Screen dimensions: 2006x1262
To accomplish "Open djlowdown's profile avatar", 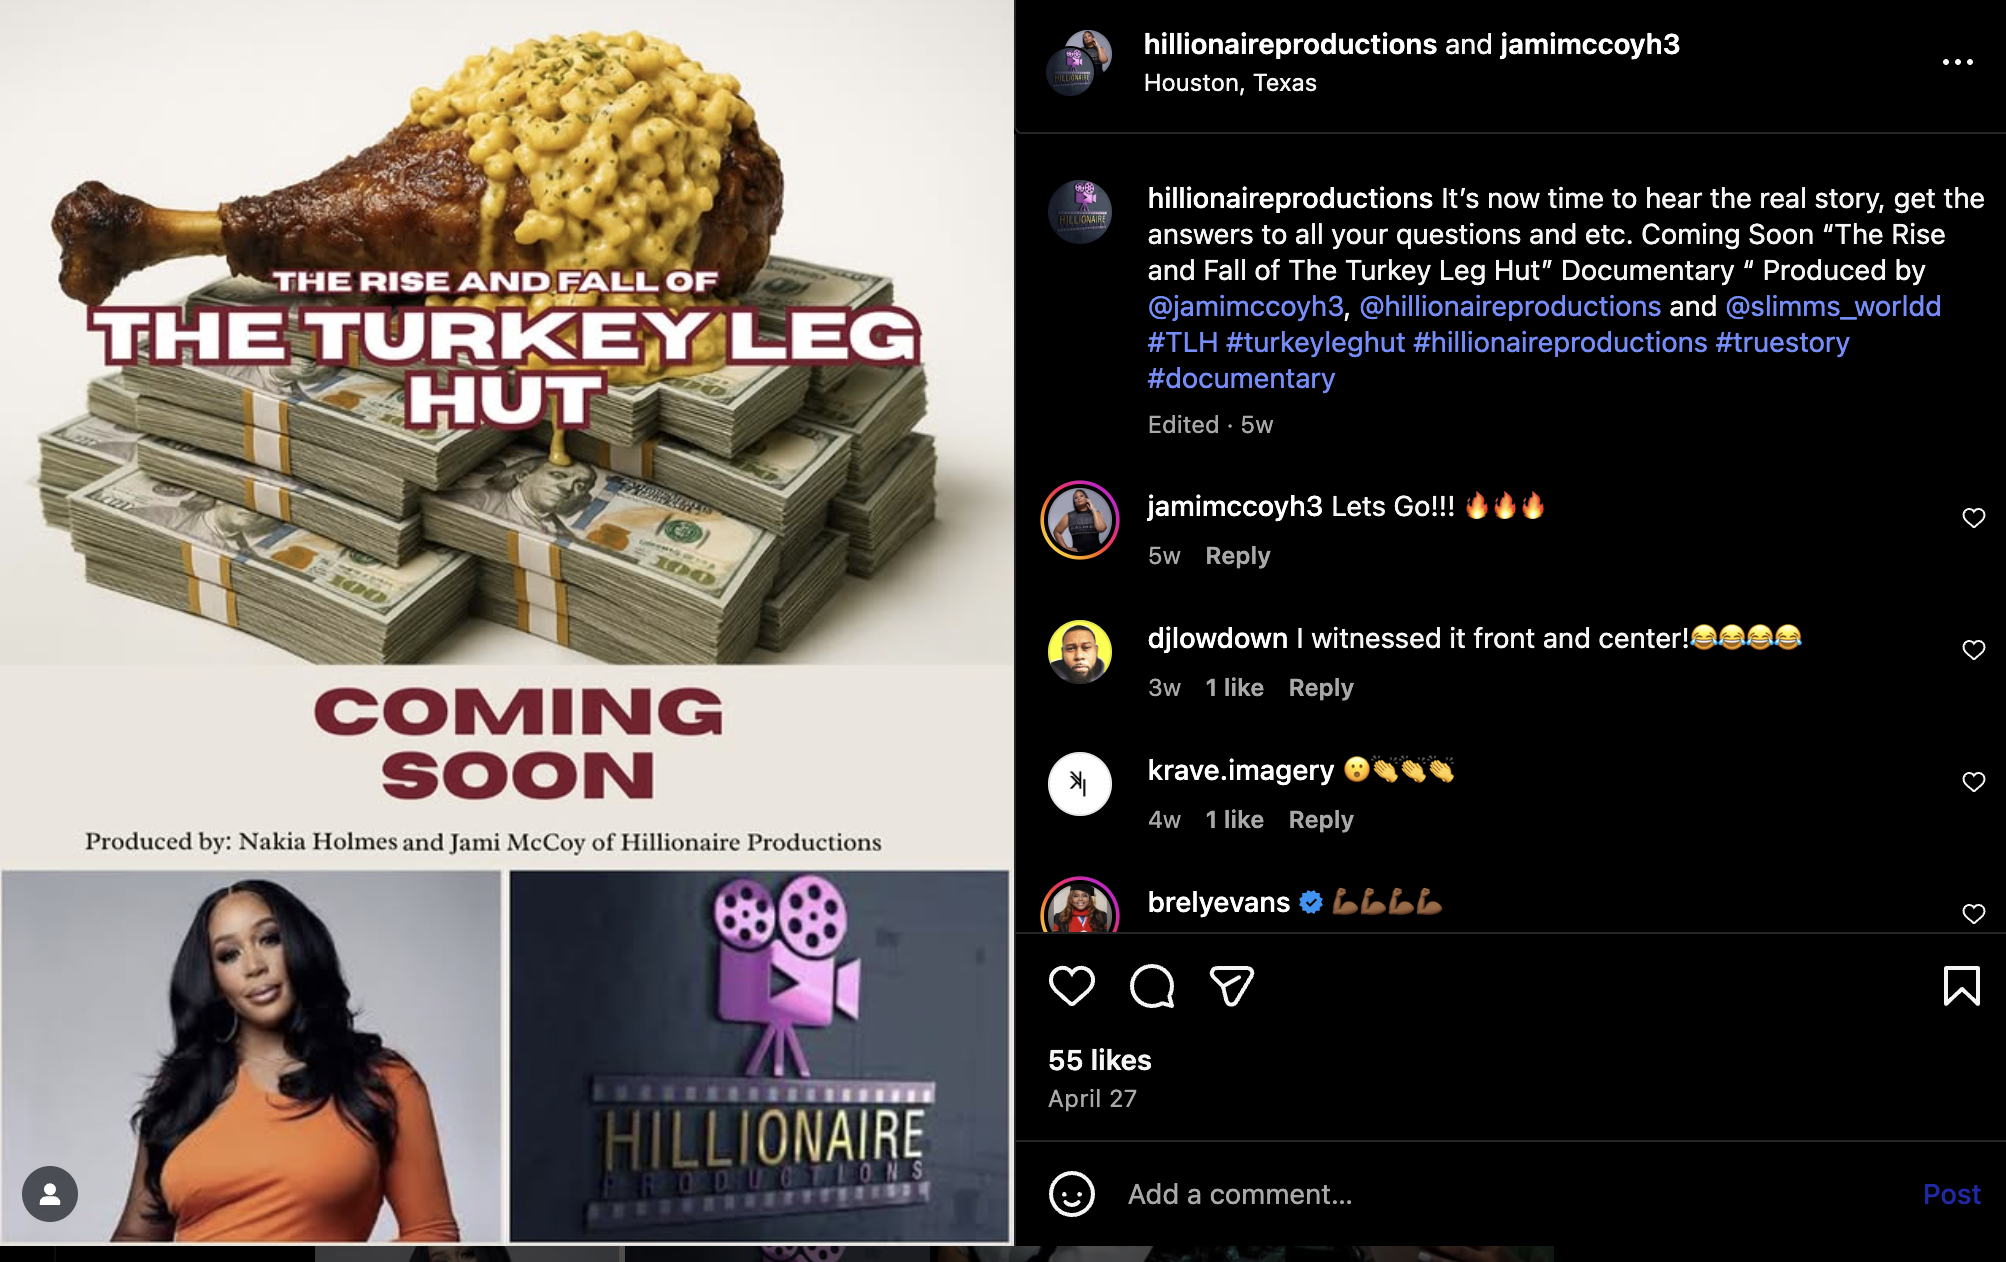I will (x=1079, y=652).
